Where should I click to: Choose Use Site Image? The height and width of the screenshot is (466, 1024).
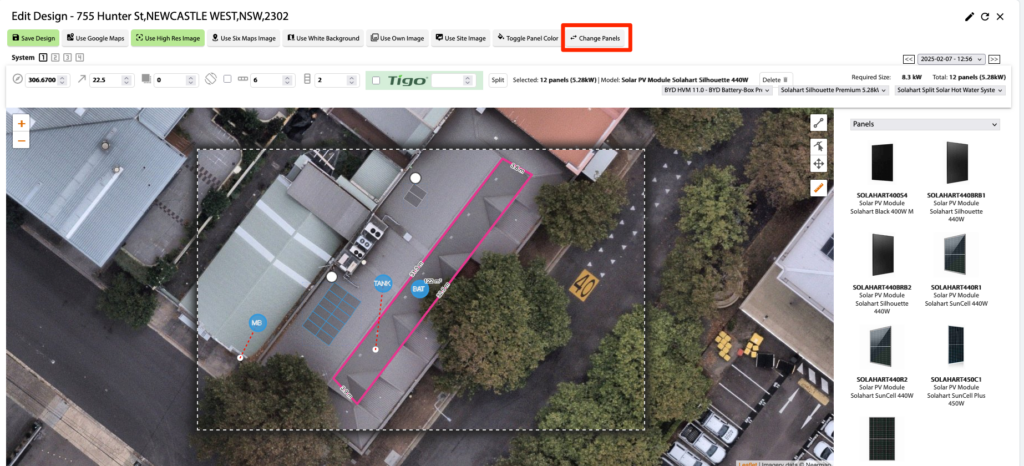tap(461, 39)
